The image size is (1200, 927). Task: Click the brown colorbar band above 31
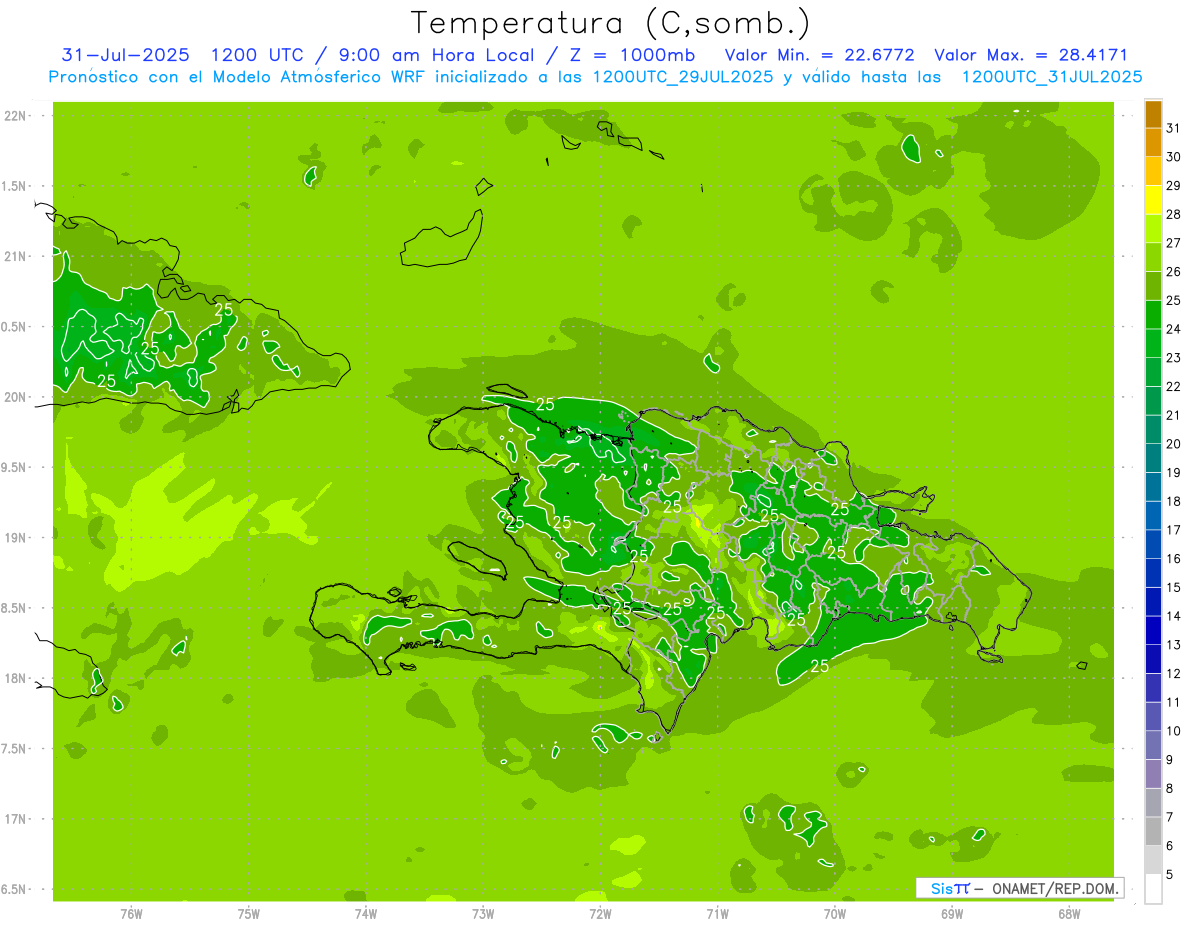point(1153,113)
